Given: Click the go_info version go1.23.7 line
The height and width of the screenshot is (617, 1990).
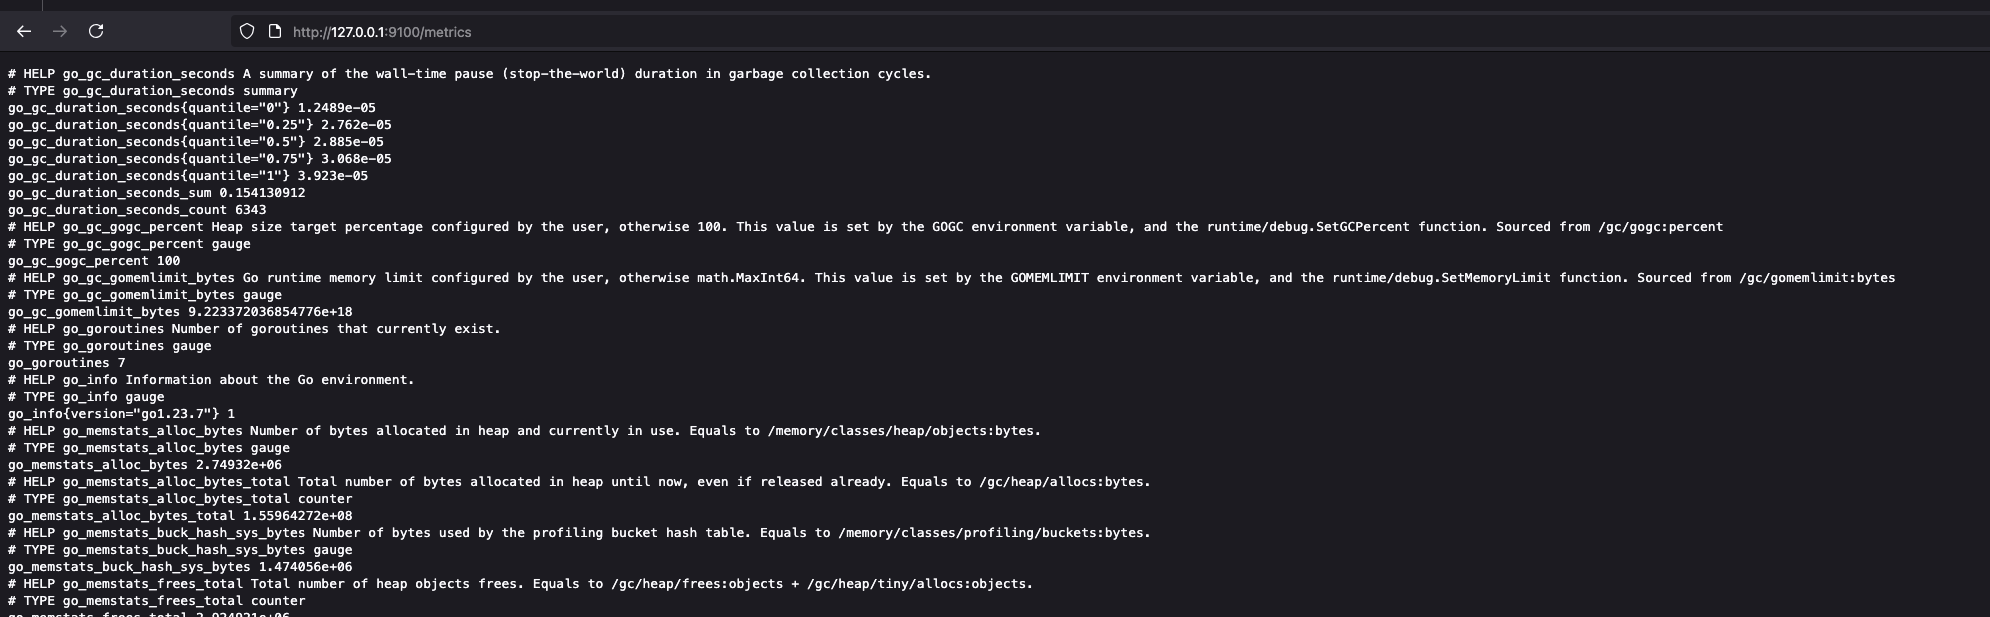Looking at the screenshot, I should click(121, 414).
